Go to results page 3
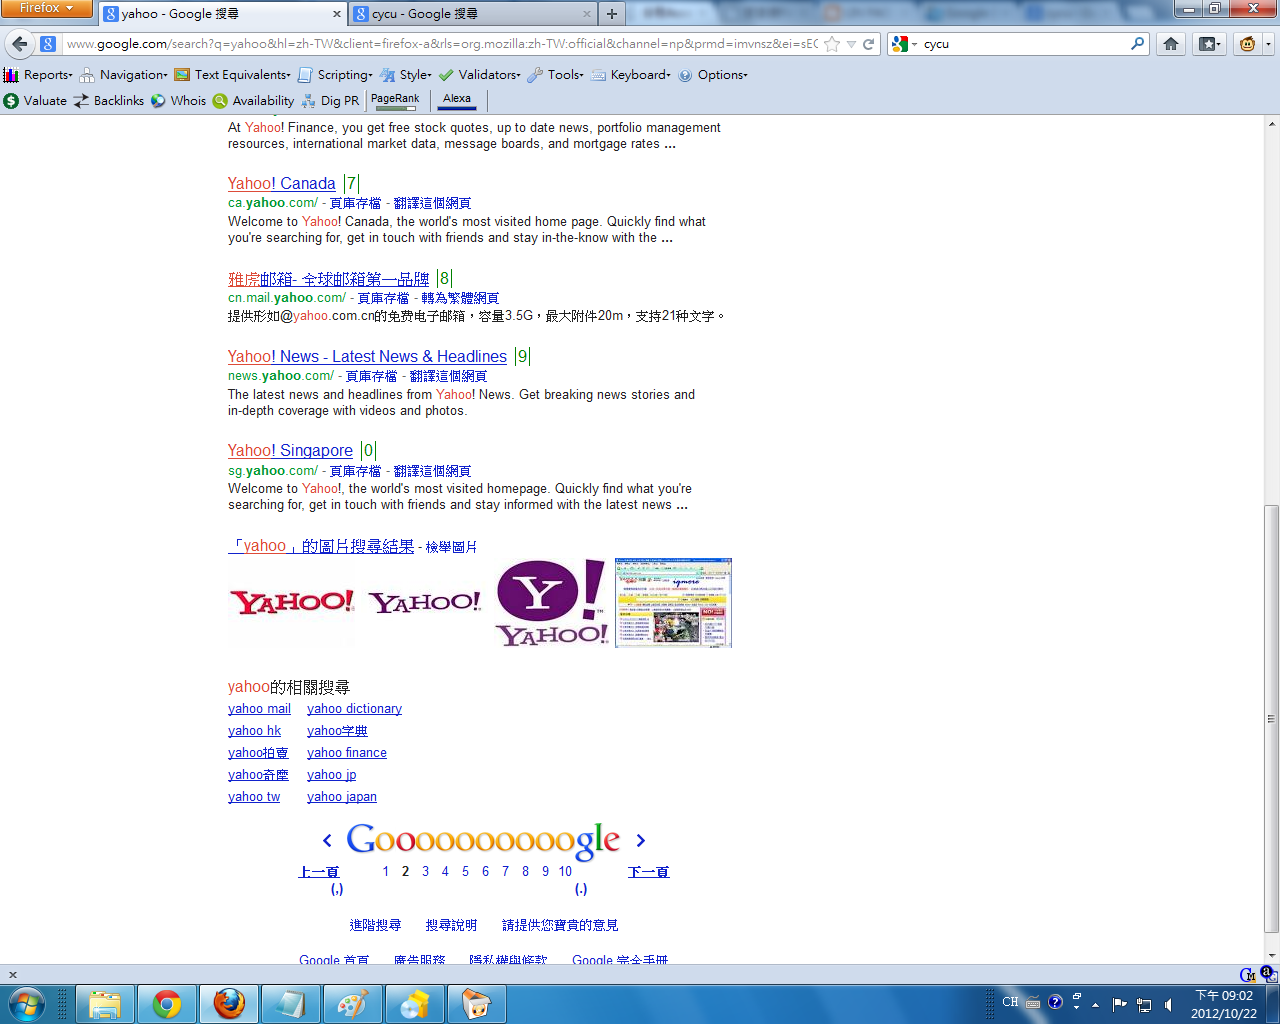Viewport: 1280px width, 1024px height. 425,872
